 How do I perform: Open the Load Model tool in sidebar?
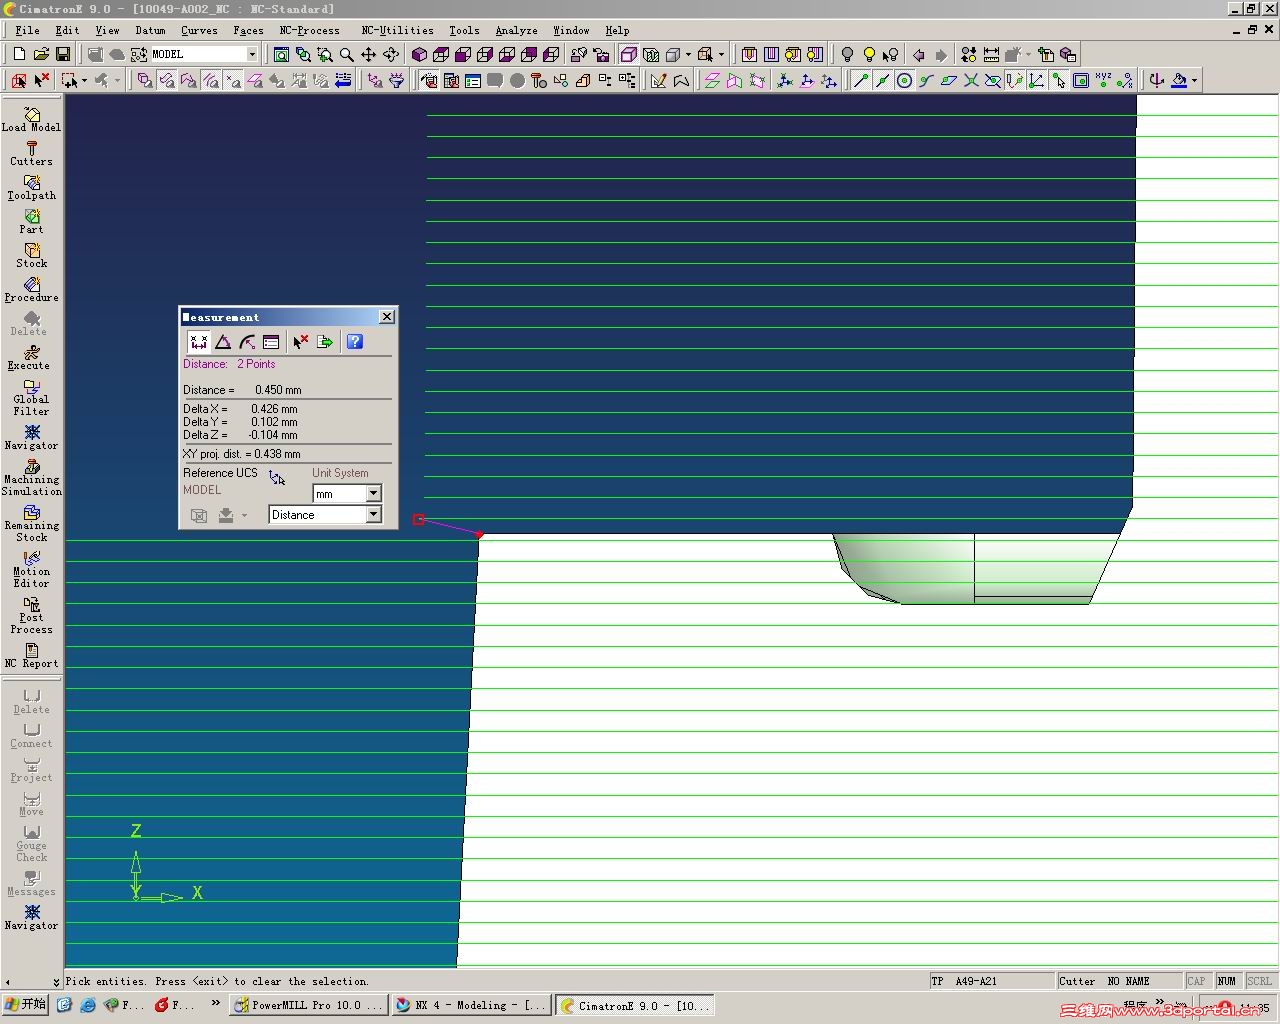(31, 120)
